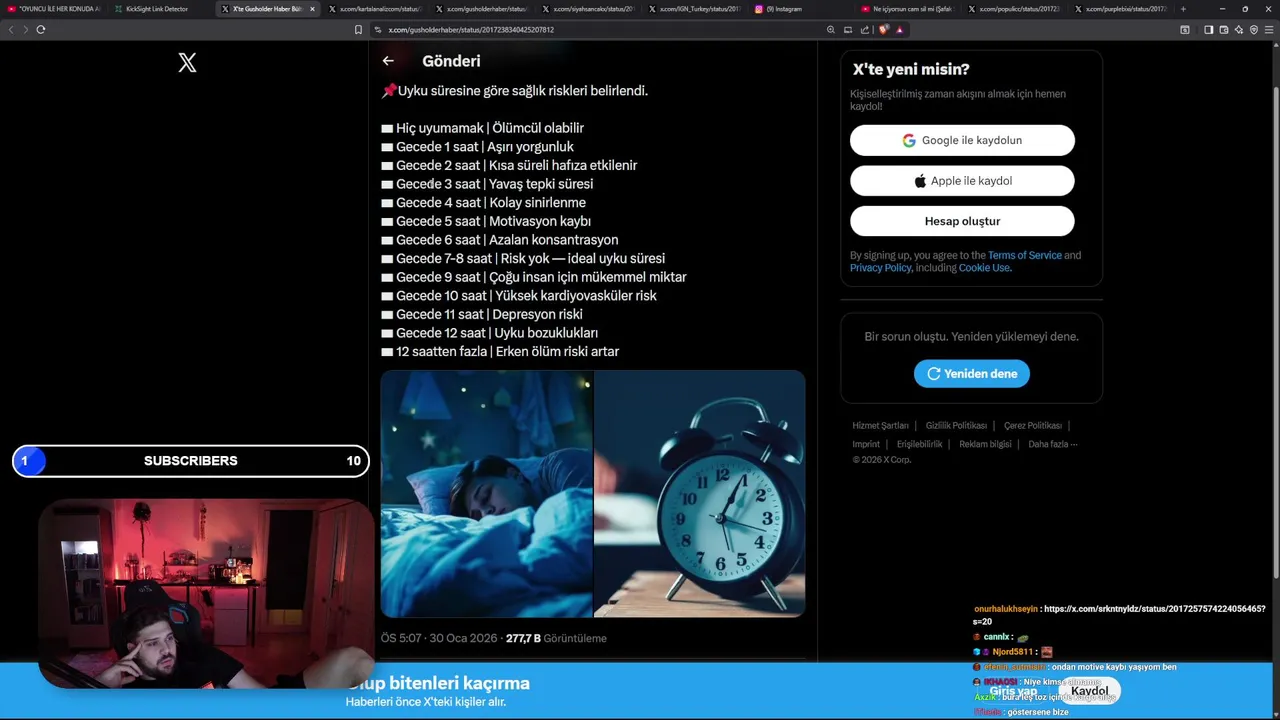This screenshot has width=1280, height=720.
Task: Click the "Kaydol" button in bottom banner
Action: click(1089, 691)
